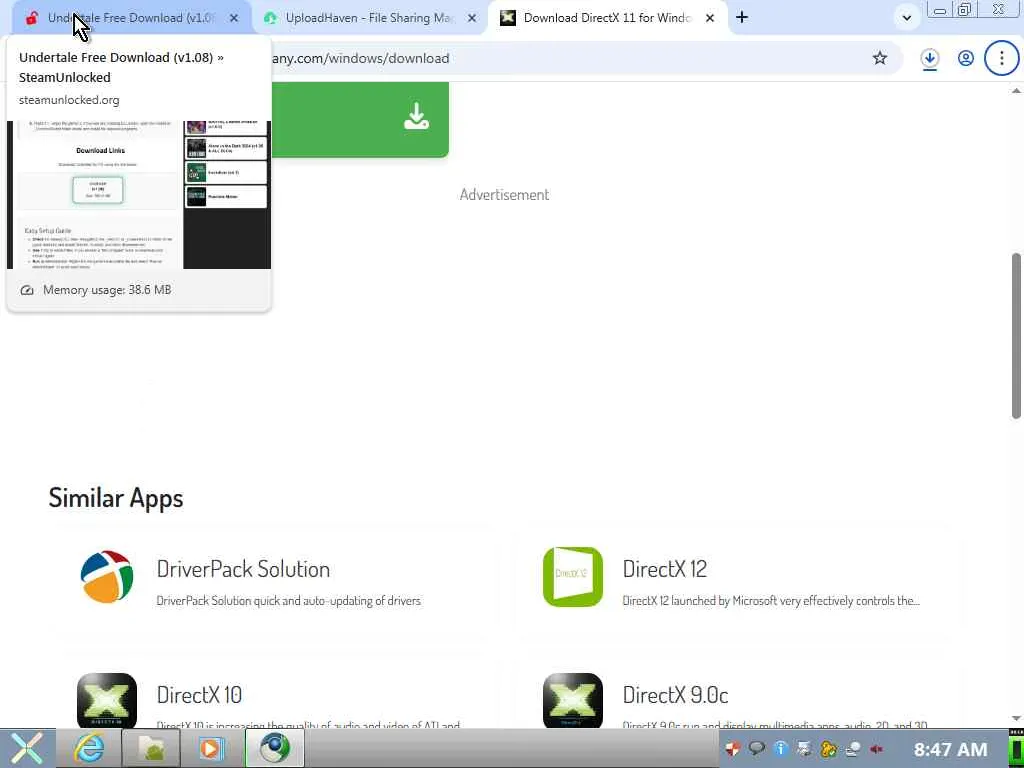The image size is (1024, 768).
Task: Click the Similar Apps heading
Action: [116, 498]
